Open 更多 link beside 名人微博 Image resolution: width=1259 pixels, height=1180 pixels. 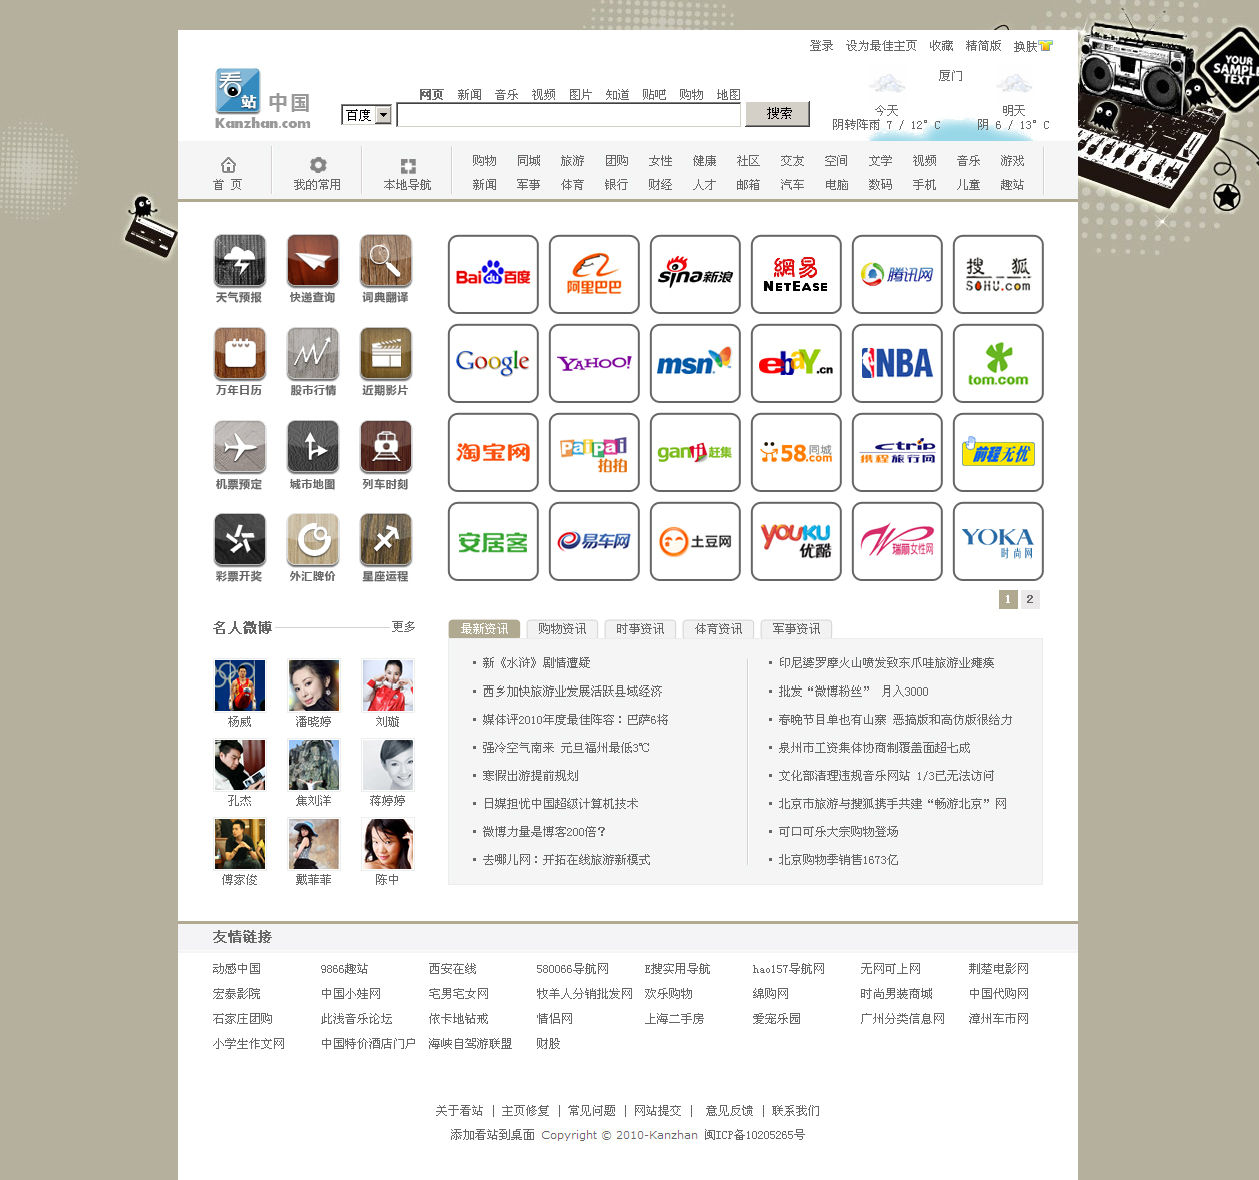[403, 626]
